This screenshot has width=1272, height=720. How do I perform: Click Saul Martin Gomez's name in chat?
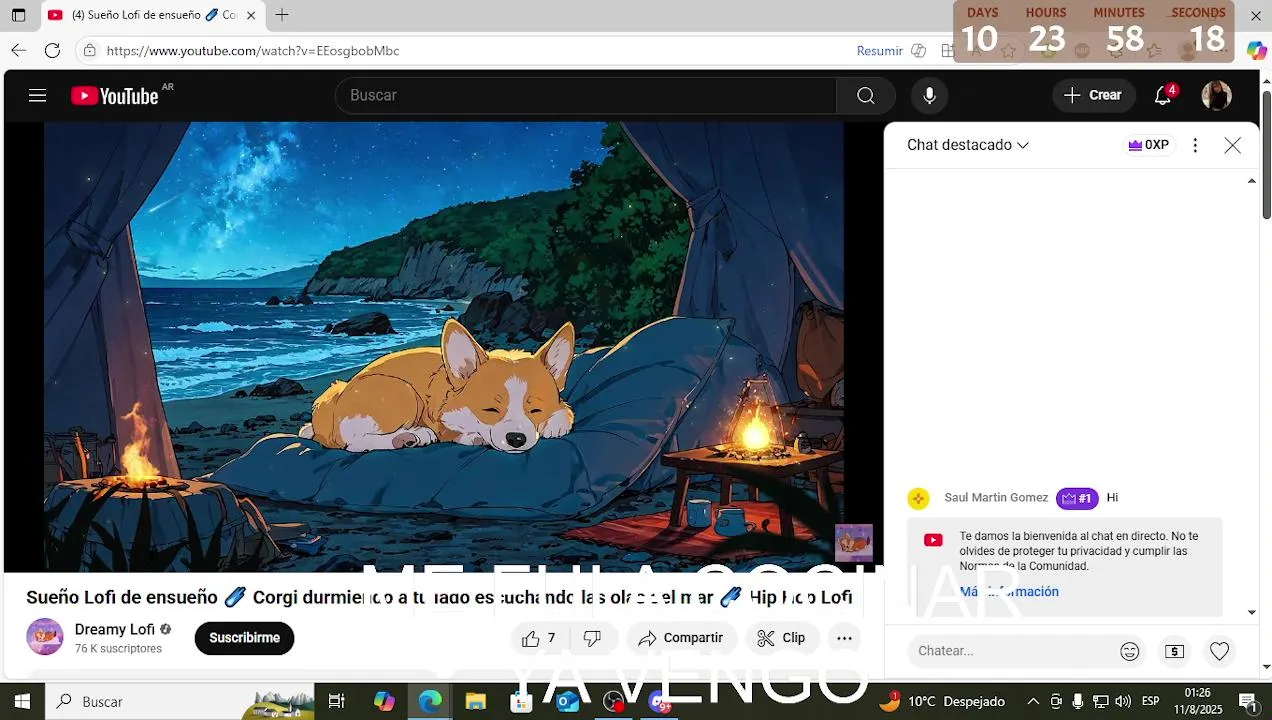click(996, 498)
